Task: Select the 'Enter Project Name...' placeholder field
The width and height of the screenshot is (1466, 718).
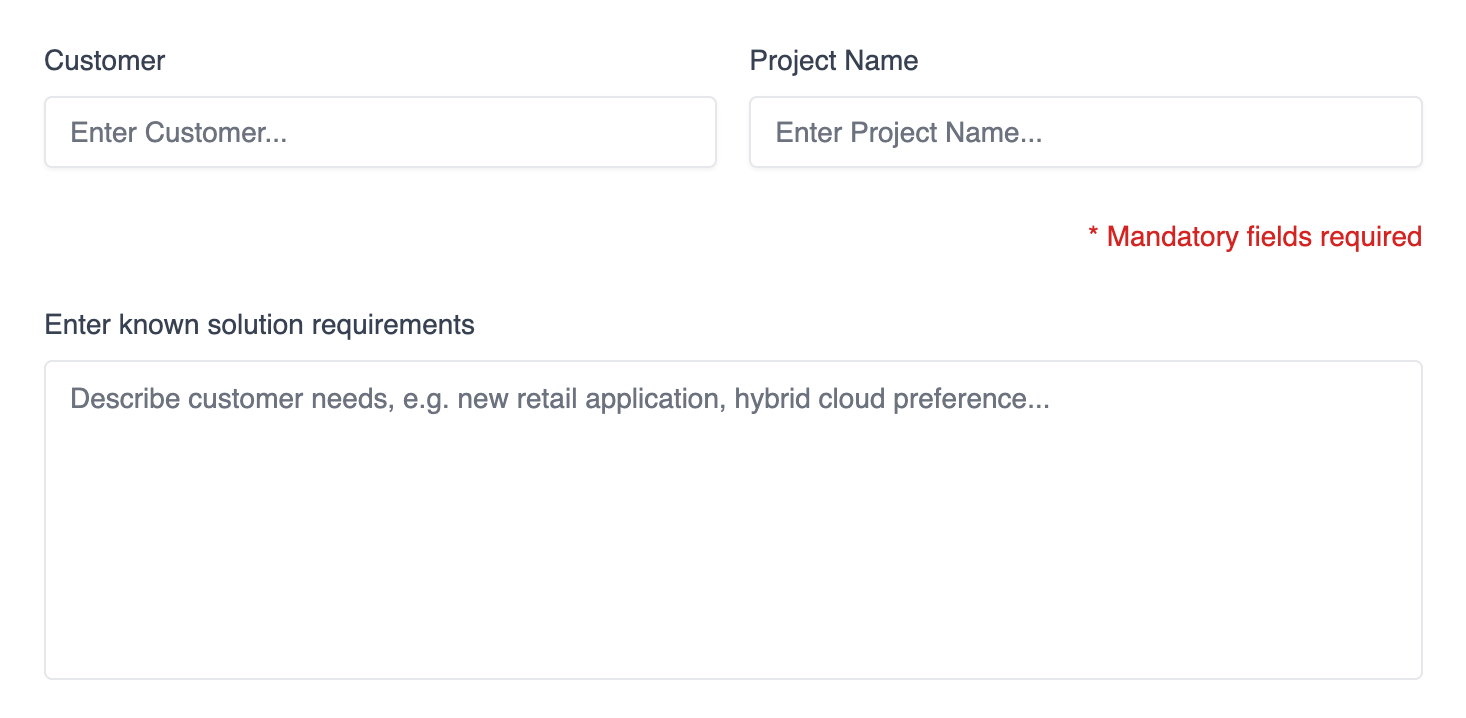Action: point(1085,132)
